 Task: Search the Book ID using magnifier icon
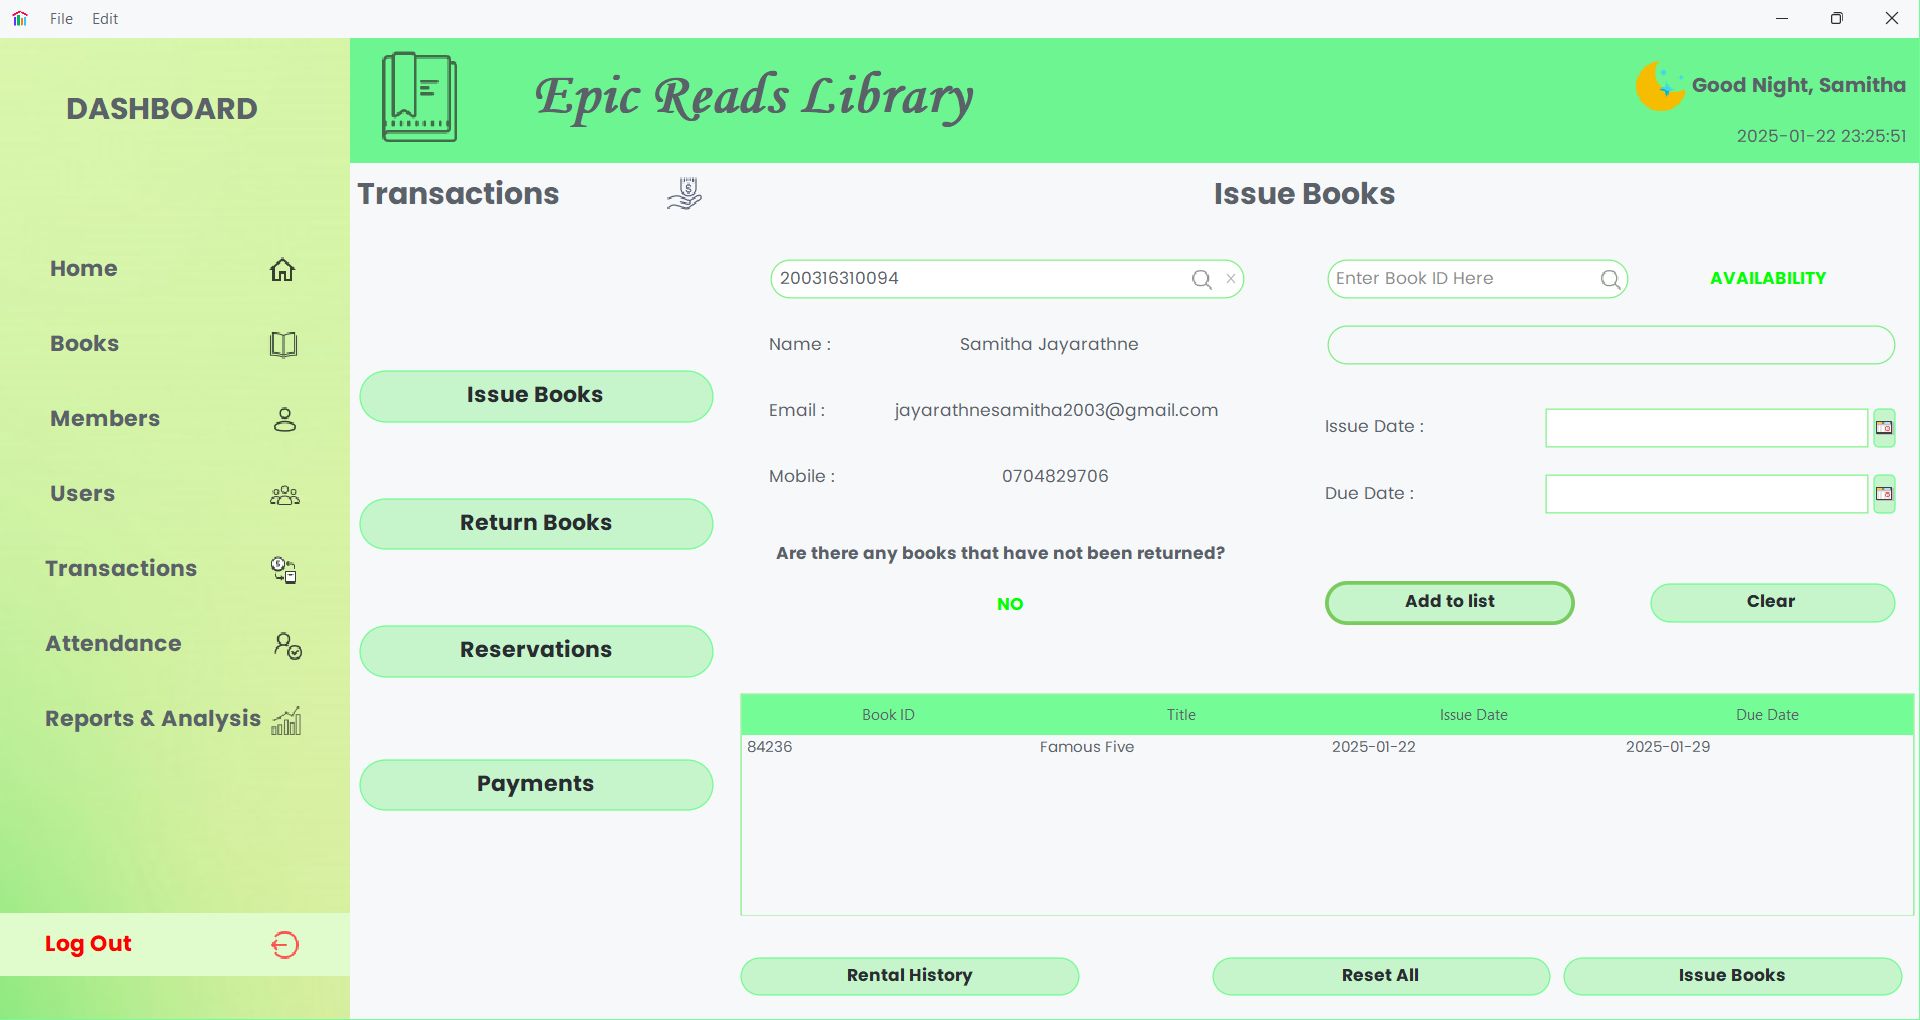pyautogui.click(x=1610, y=279)
